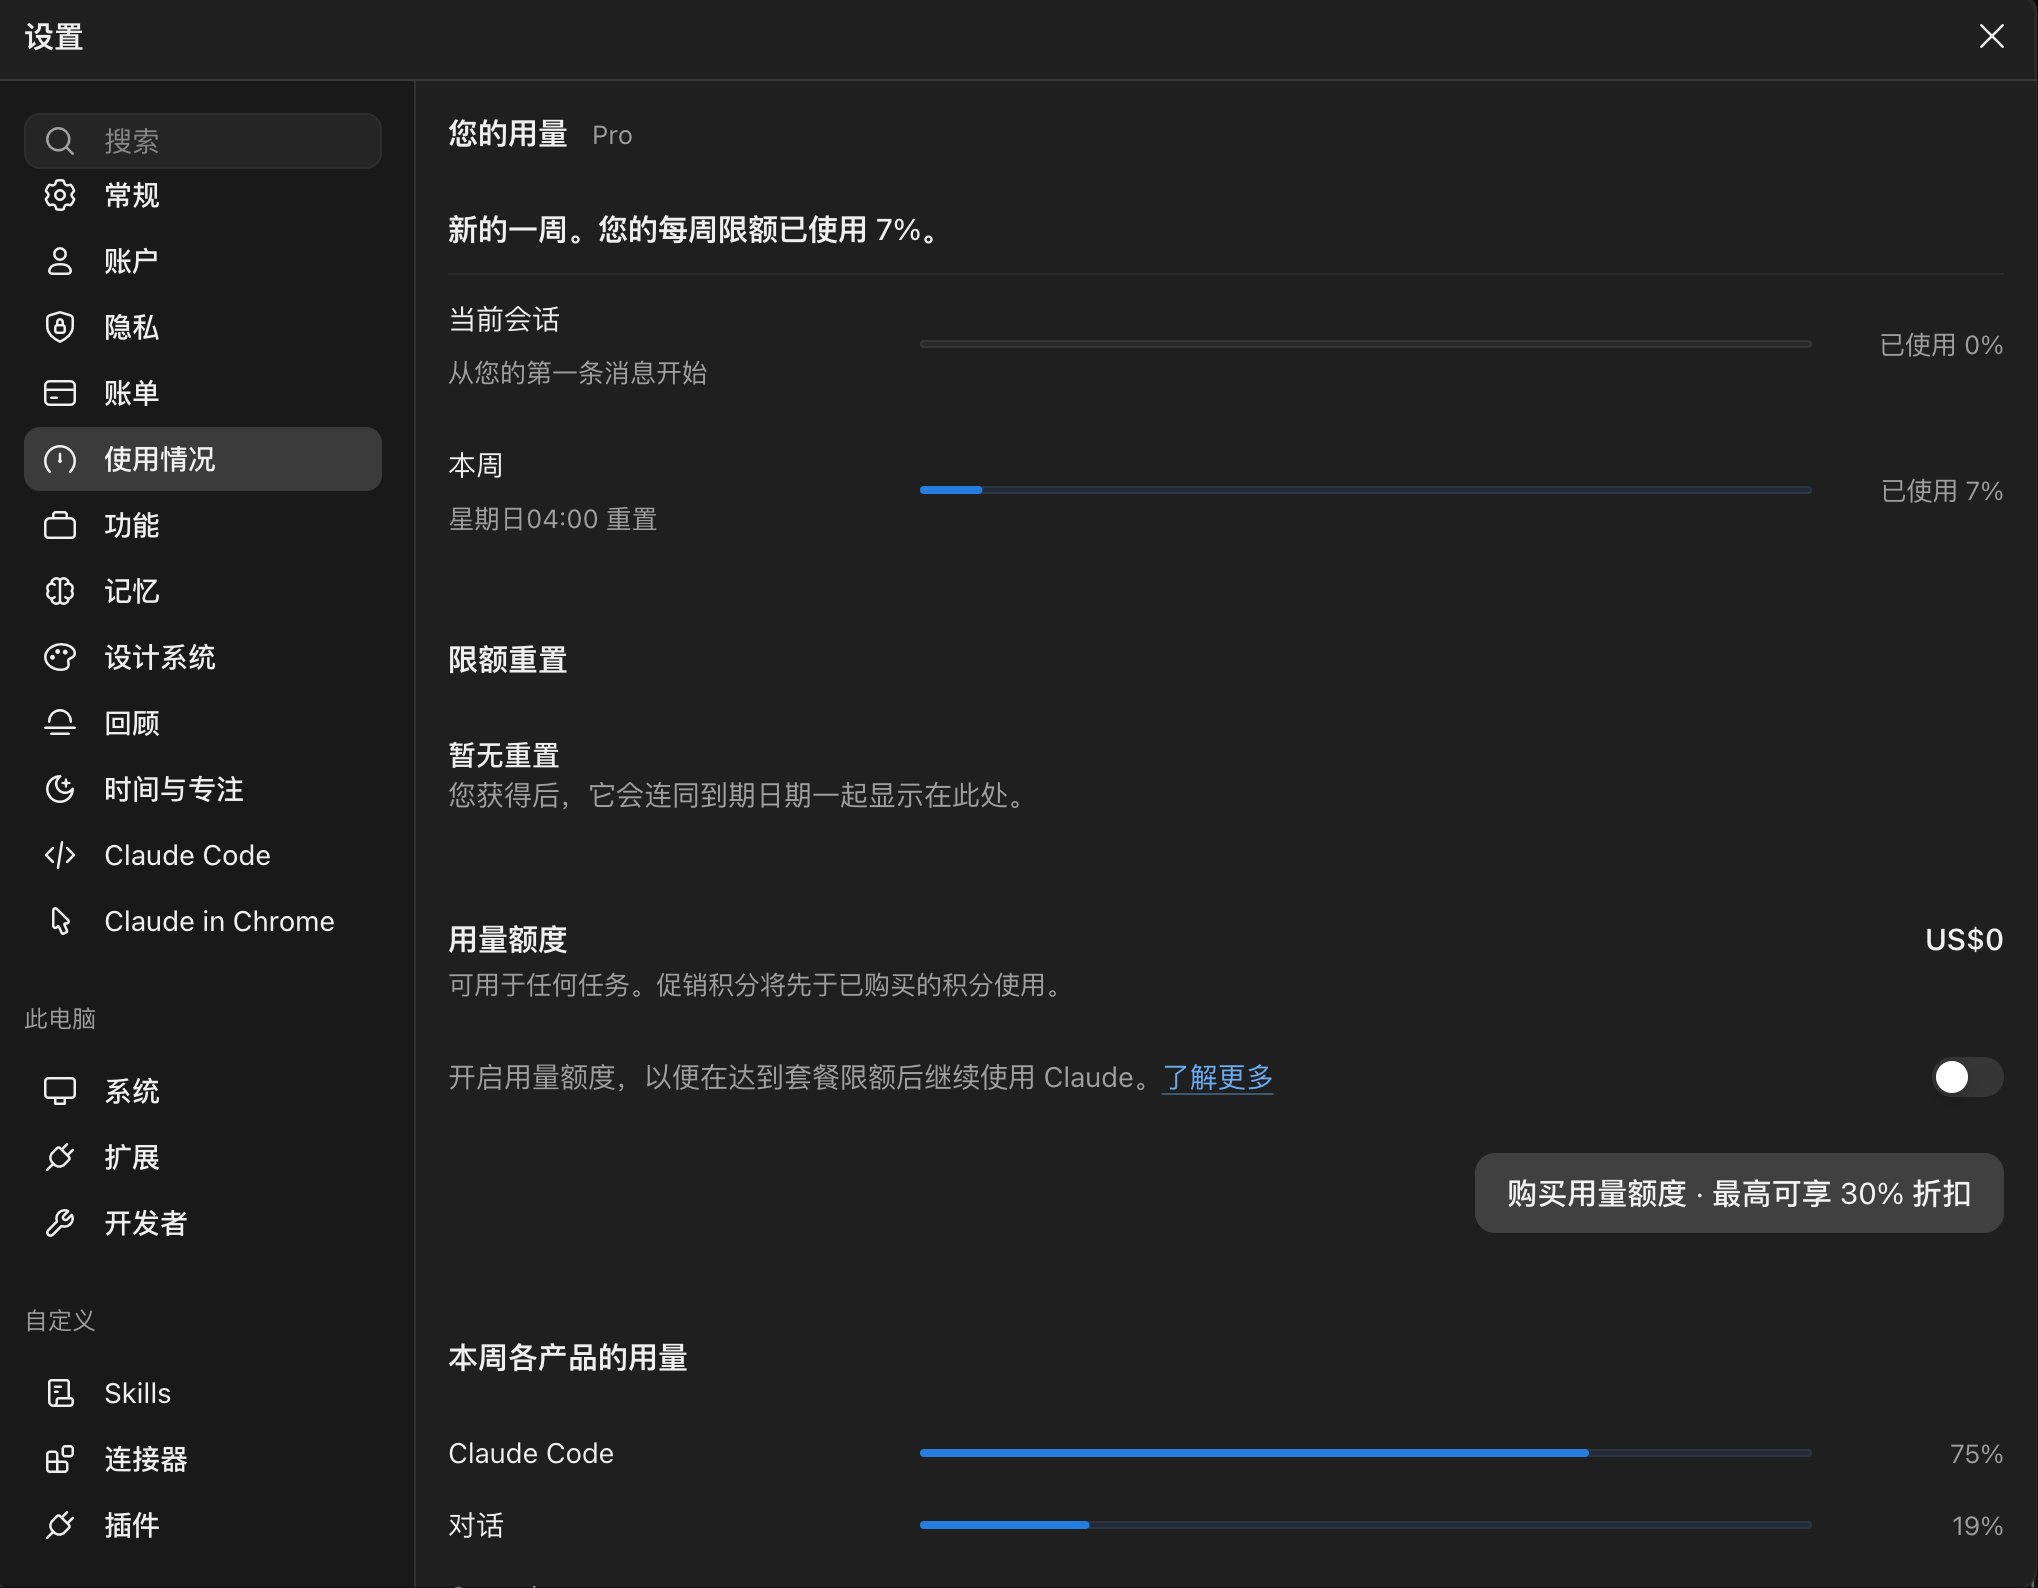Screen dimensions: 2038x1588
Task: Click the Design system (设计系统) palette icon
Action: point(60,657)
